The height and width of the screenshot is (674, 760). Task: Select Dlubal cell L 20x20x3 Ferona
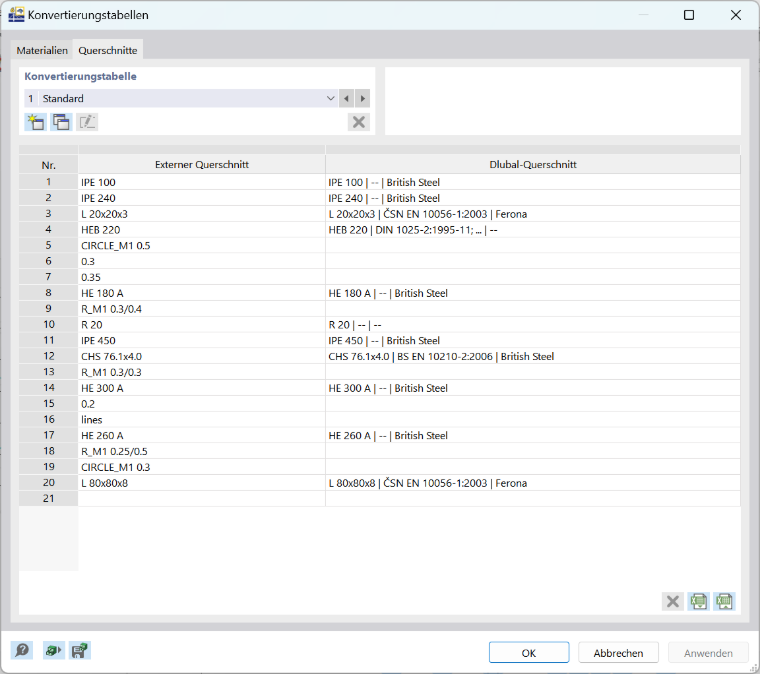pyautogui.click(x=533, y=214)
